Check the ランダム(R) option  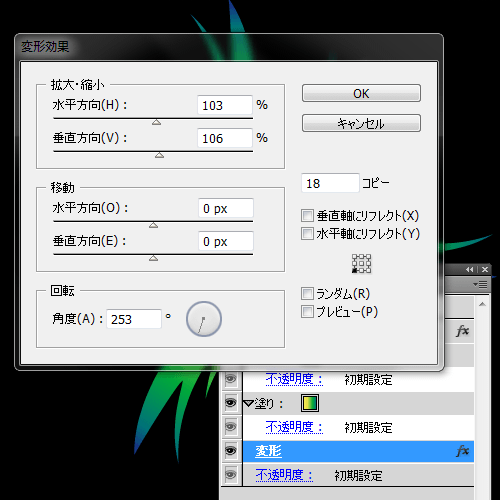(307, 294)
